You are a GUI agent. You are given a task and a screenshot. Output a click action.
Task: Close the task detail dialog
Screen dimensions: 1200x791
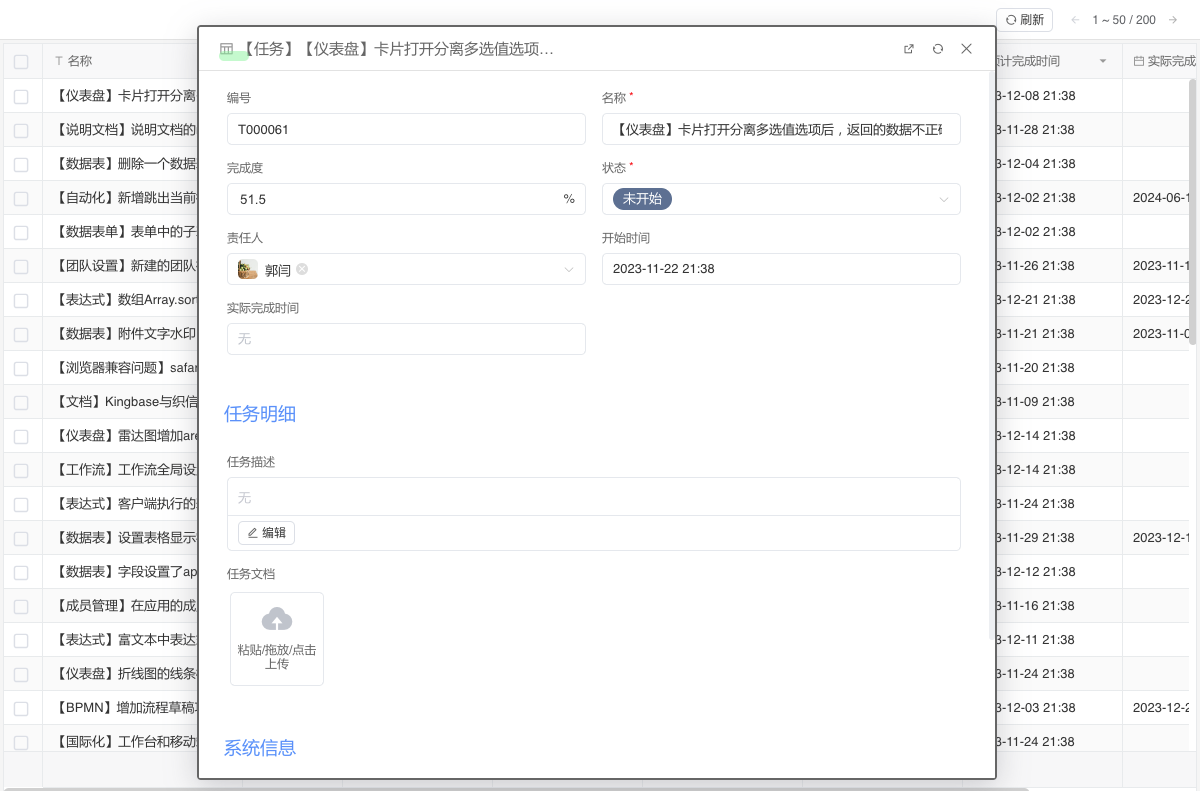click(965, 48)
